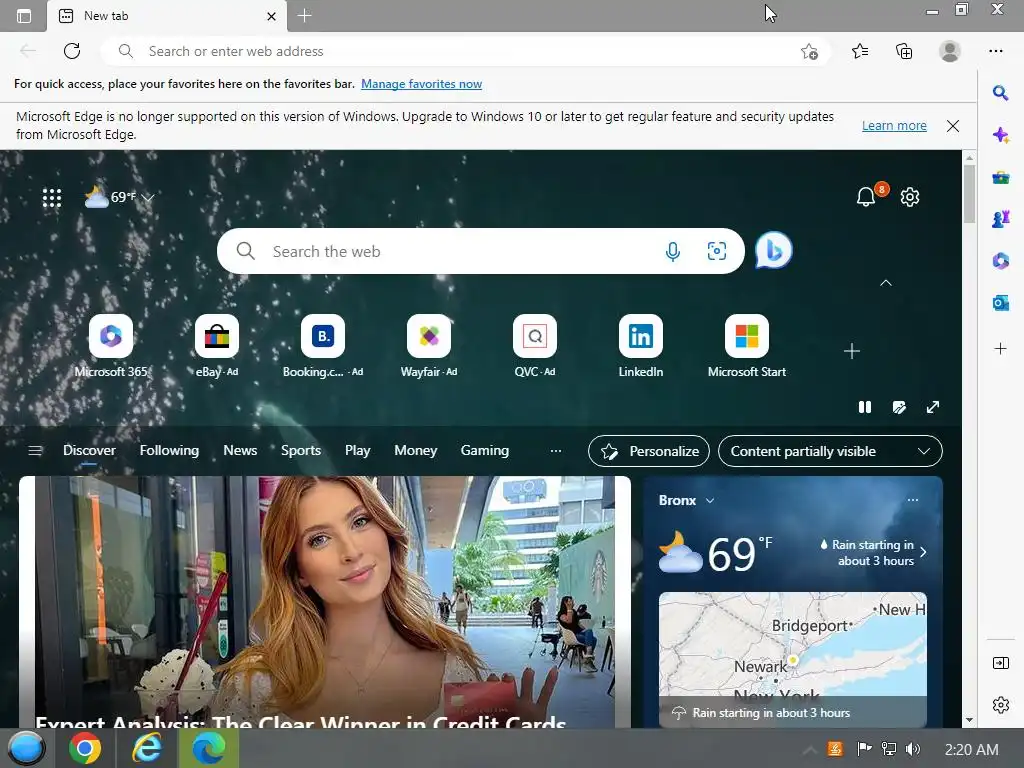This screenshot has width=1024, height=768.
Task: Collapse quick links chevron
Action: tap(886, 283)
